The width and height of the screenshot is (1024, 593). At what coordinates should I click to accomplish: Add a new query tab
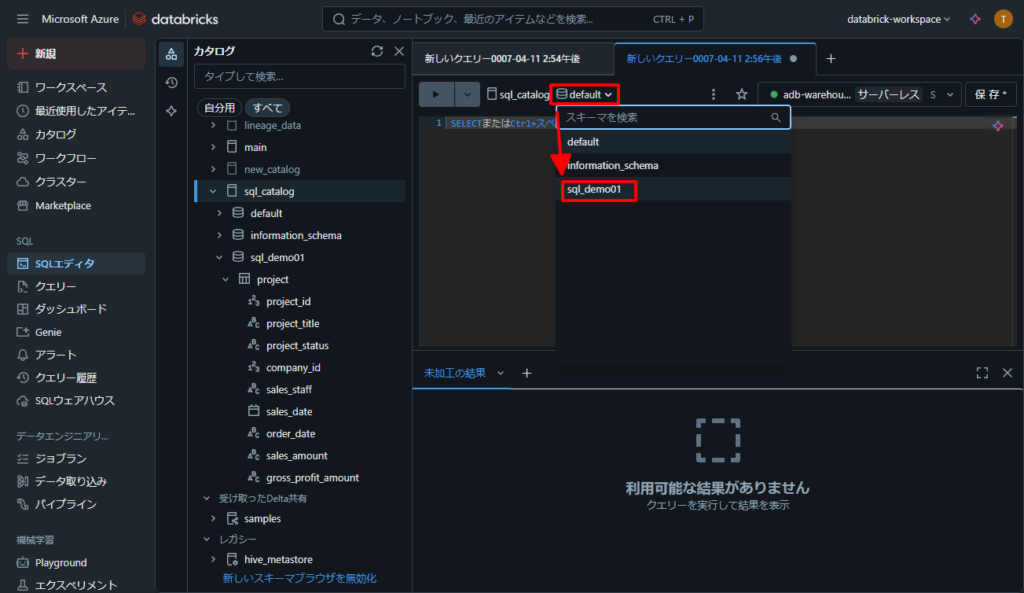coord(831,59)
